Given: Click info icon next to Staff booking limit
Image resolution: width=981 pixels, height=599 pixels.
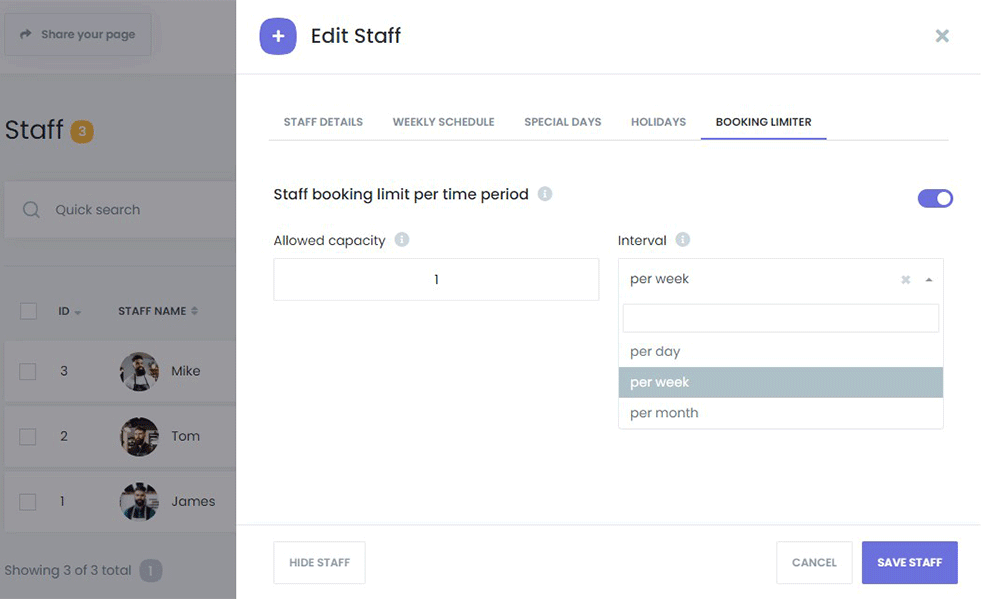Looking at the screenshot, I should (545, 194).
